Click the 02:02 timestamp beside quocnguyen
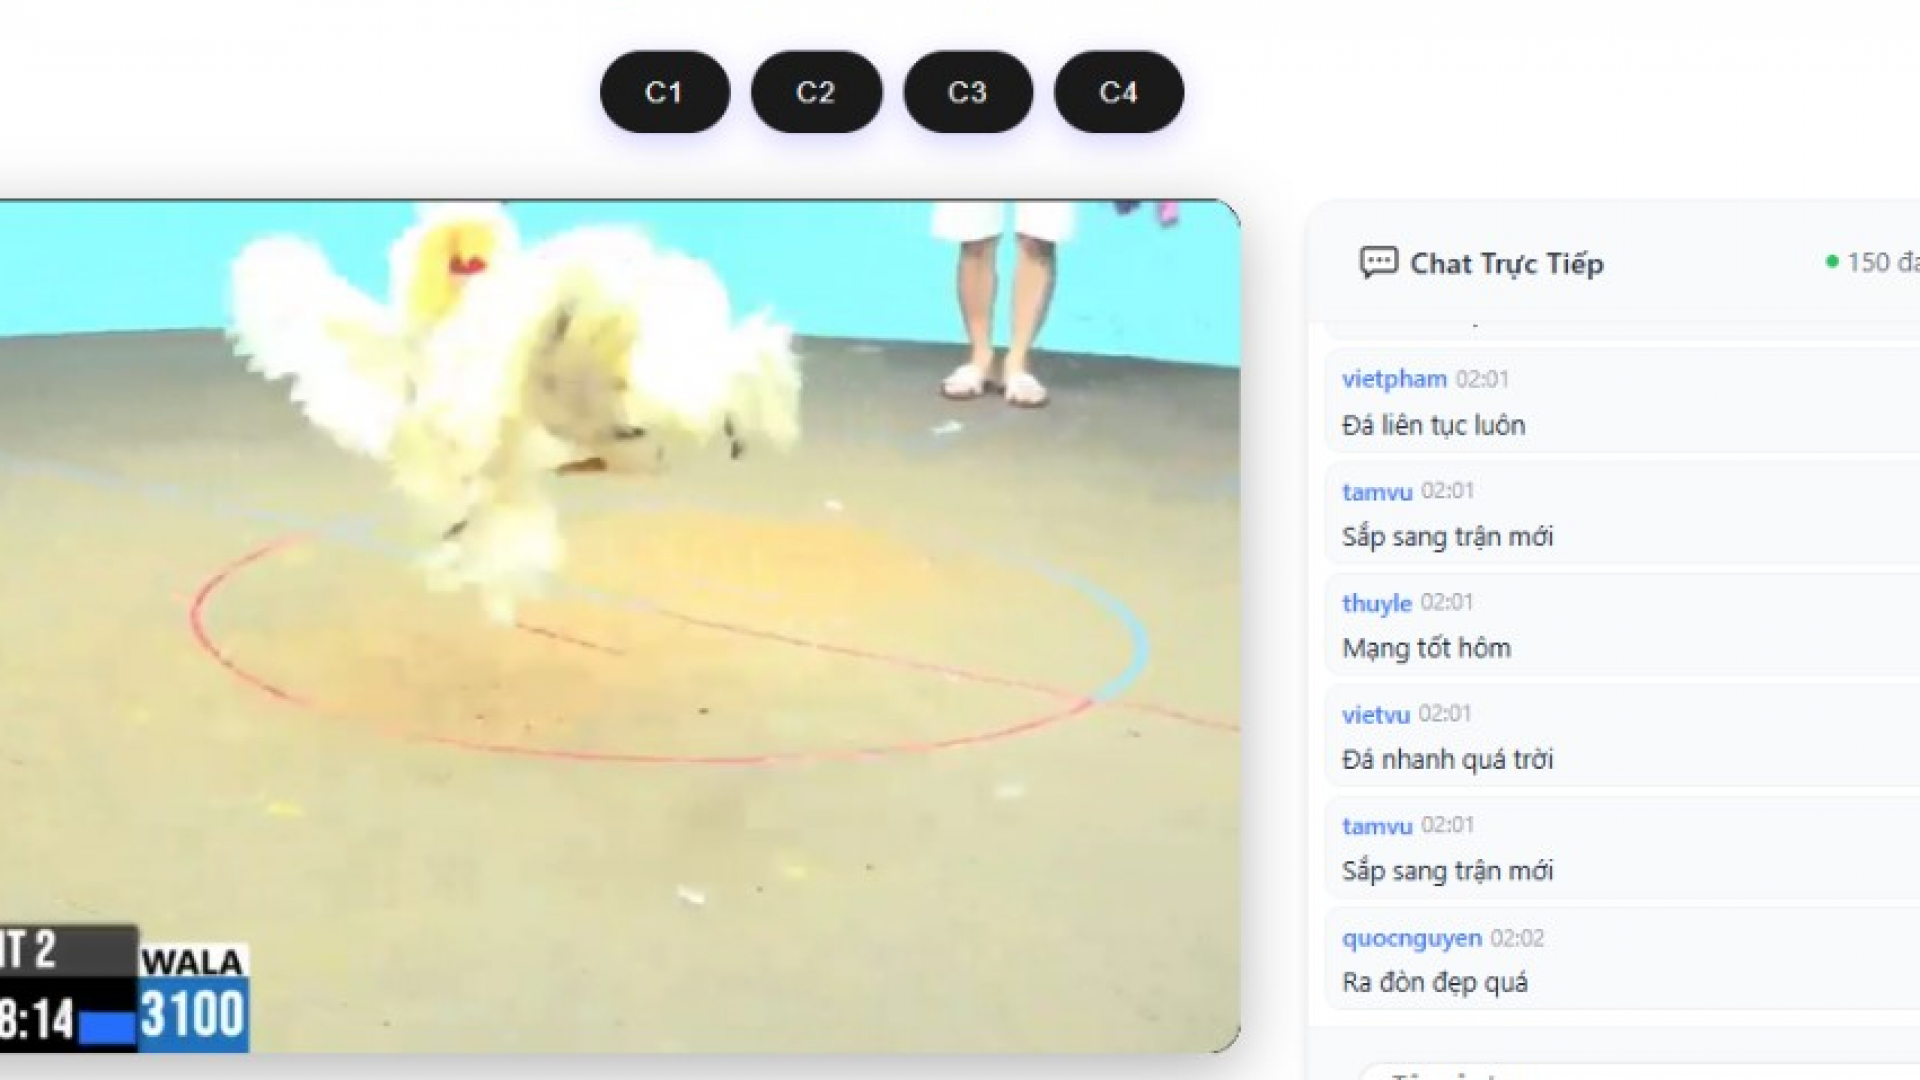The width and height of the screenshot is (1920, 1080). tap(1516, 938)
